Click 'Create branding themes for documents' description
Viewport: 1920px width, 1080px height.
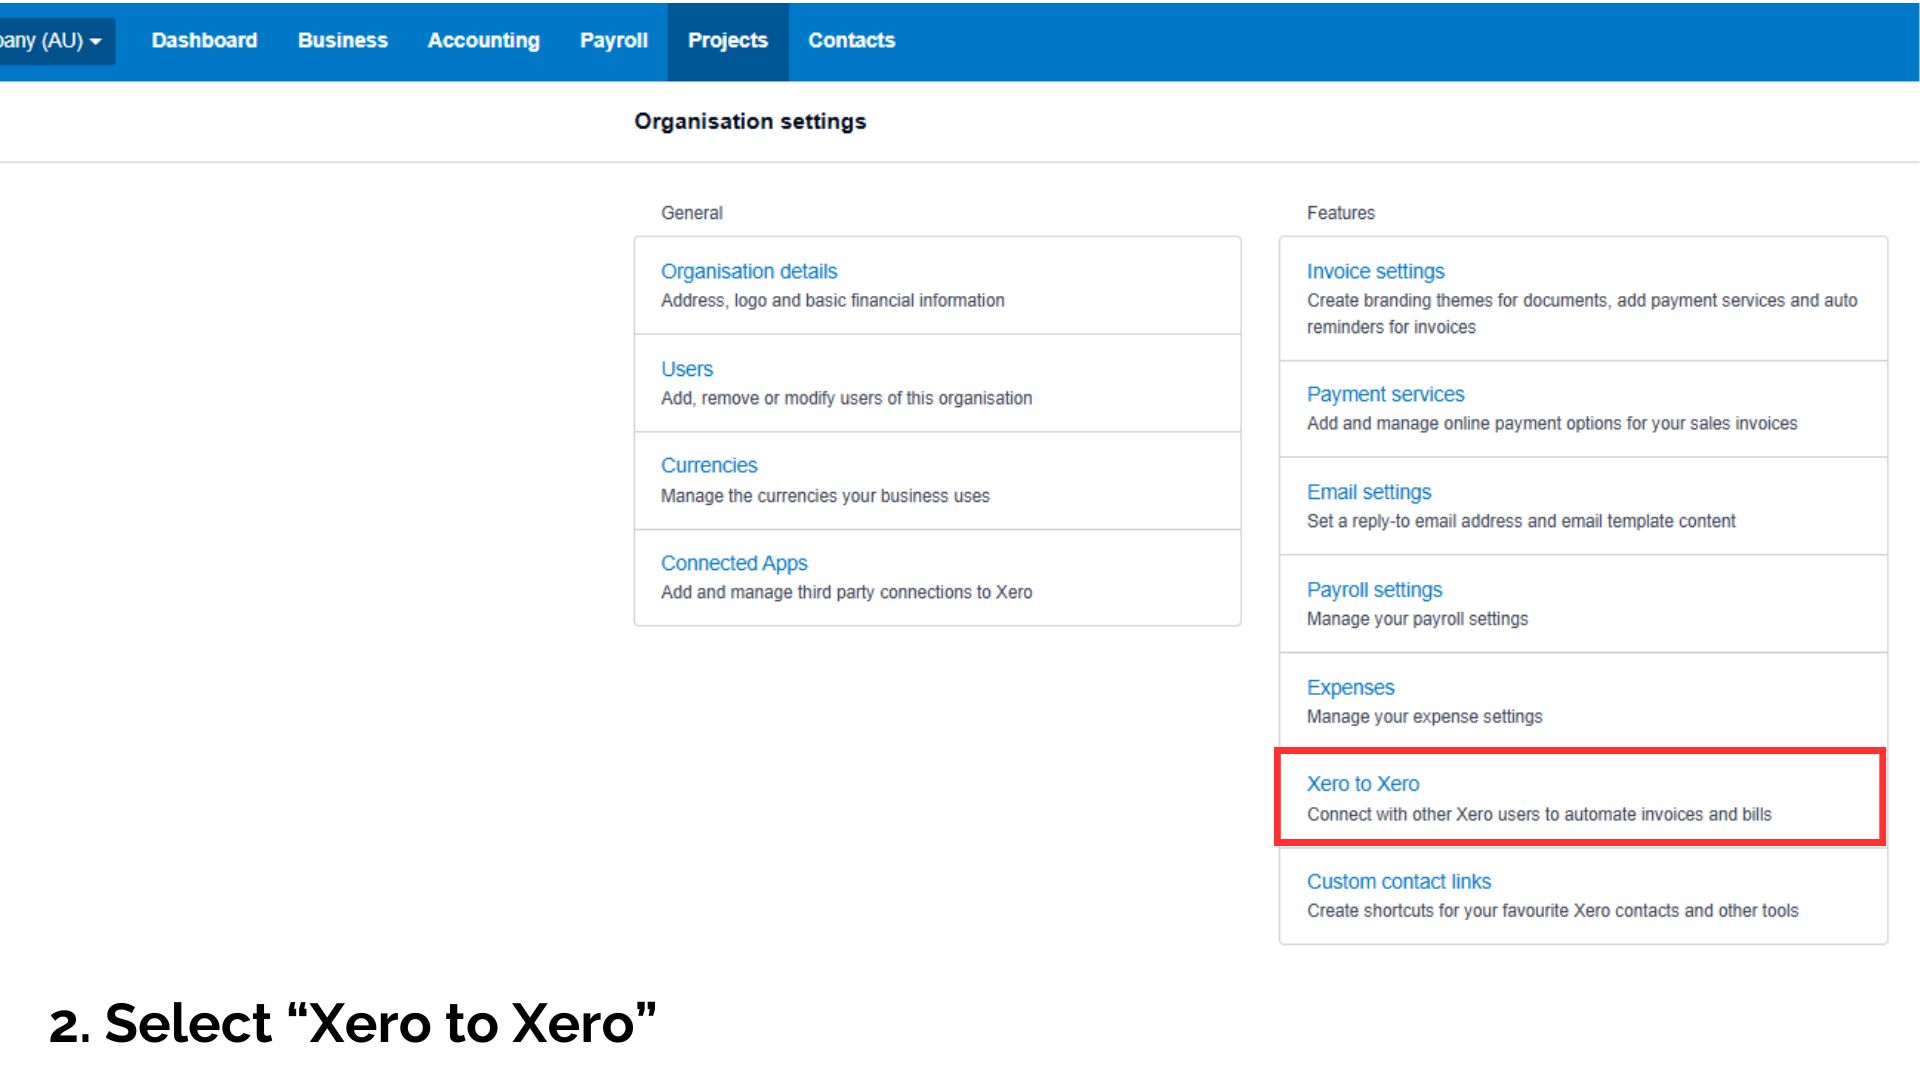pos(1582,313)
